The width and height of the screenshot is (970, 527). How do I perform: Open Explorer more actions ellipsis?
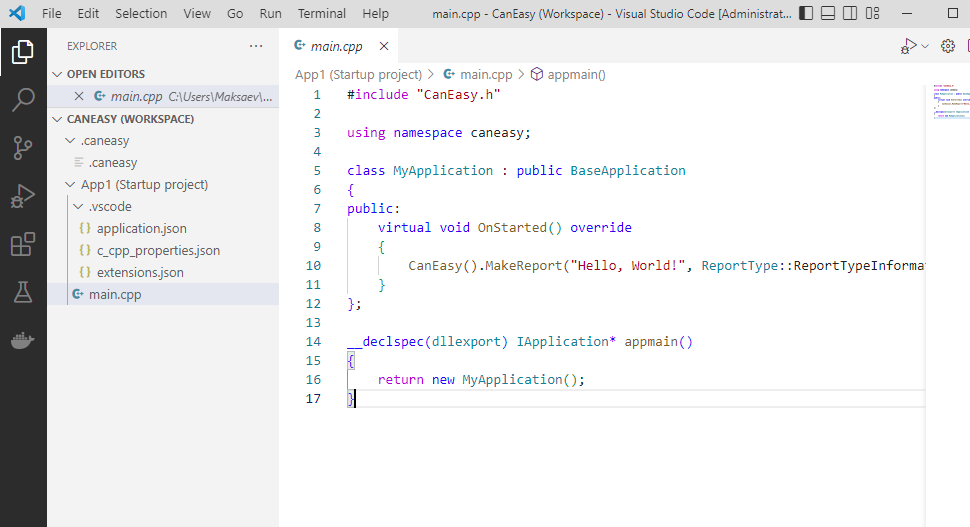(256, 46)
